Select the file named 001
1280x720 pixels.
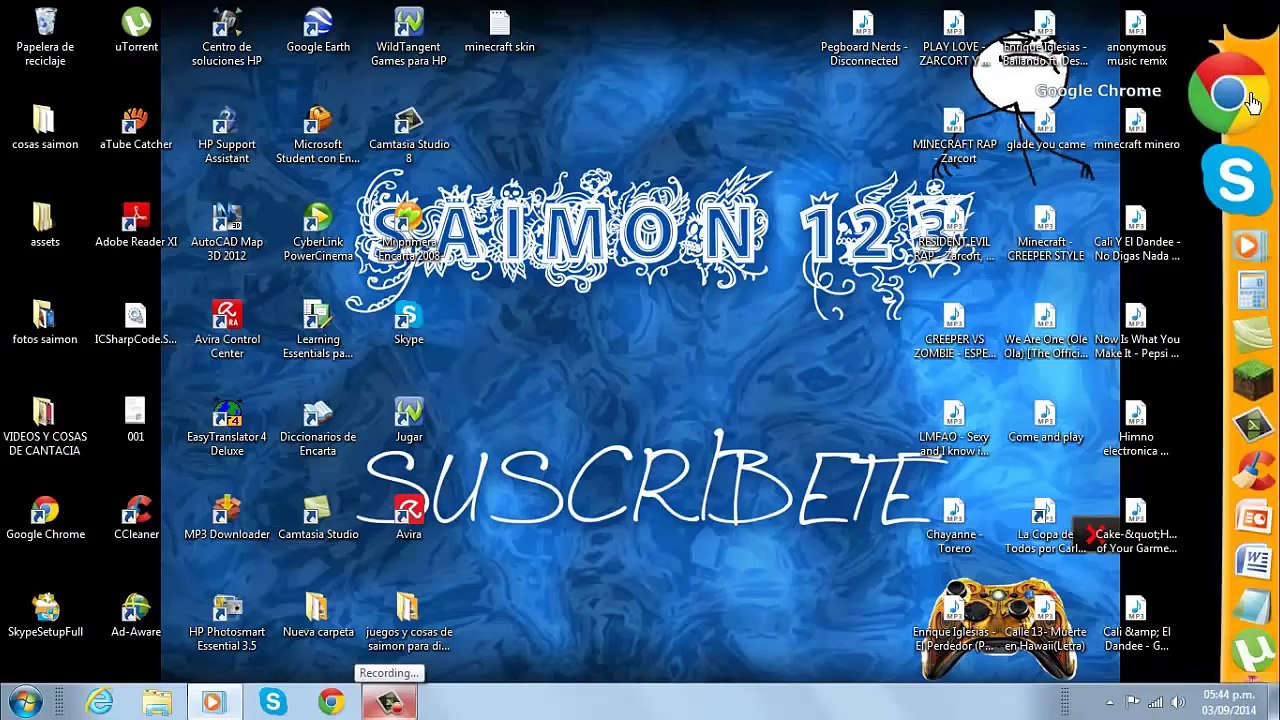point(136,420)
